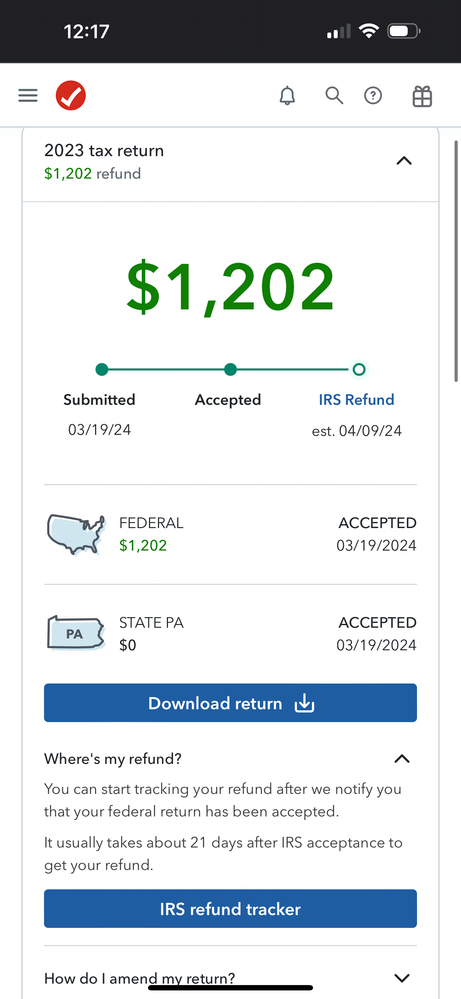Click the Download return button
461x999 pixels.
[x=230, y=703]
